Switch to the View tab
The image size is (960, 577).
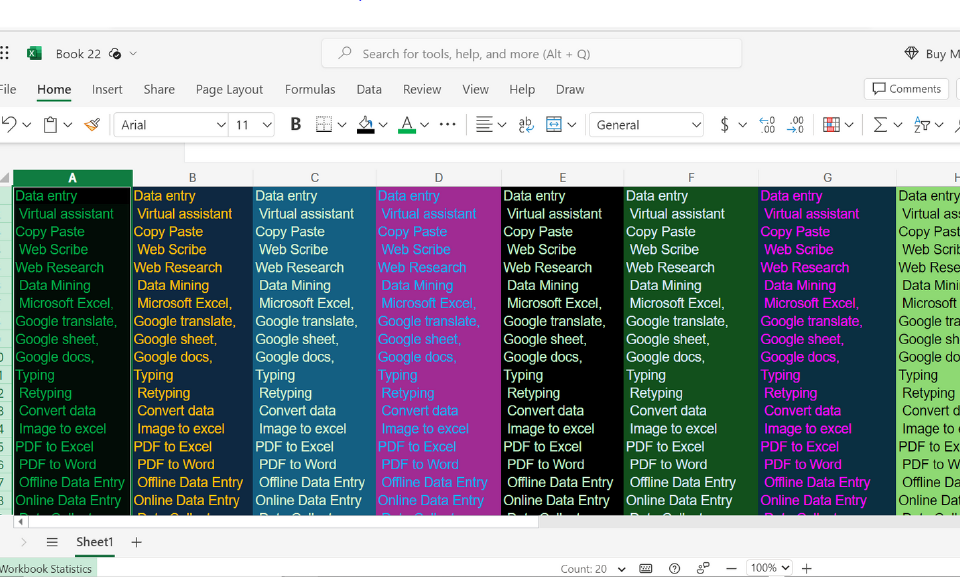475,89
